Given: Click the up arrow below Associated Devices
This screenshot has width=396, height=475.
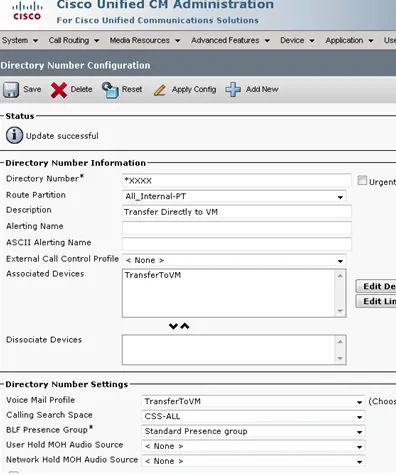Looking at the screenshot, I should coord(185,326).
